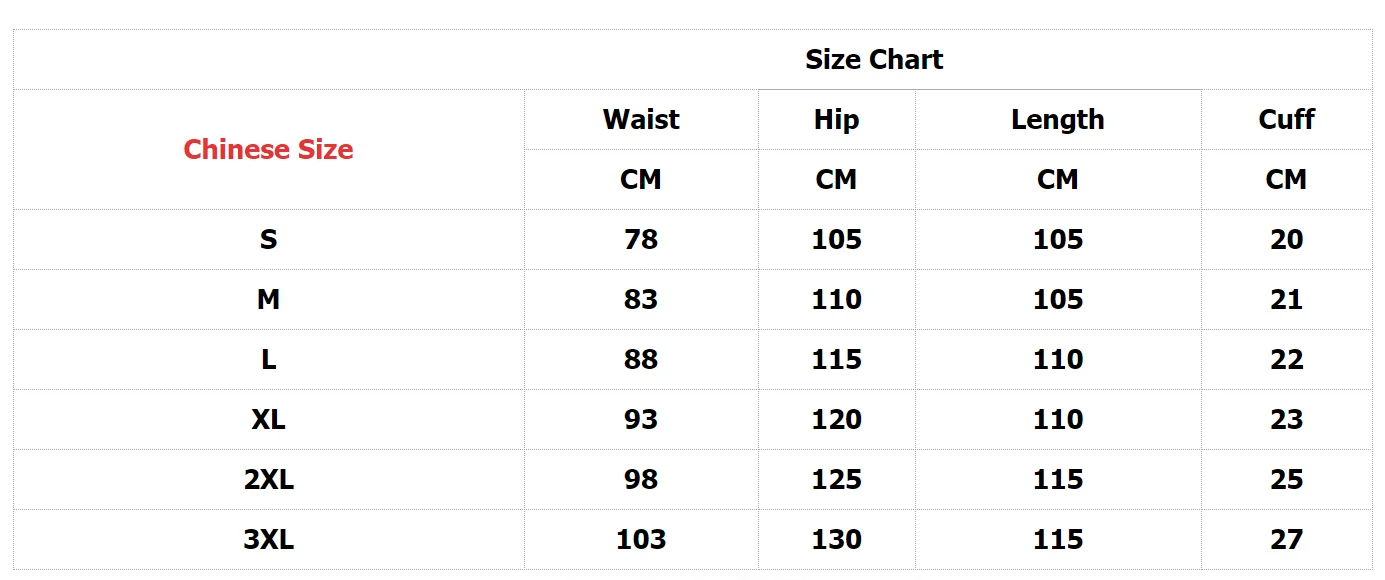Select the 2XL size row label
The image size is (1385, 580).
pyautogui.click(x=268, y=480)
